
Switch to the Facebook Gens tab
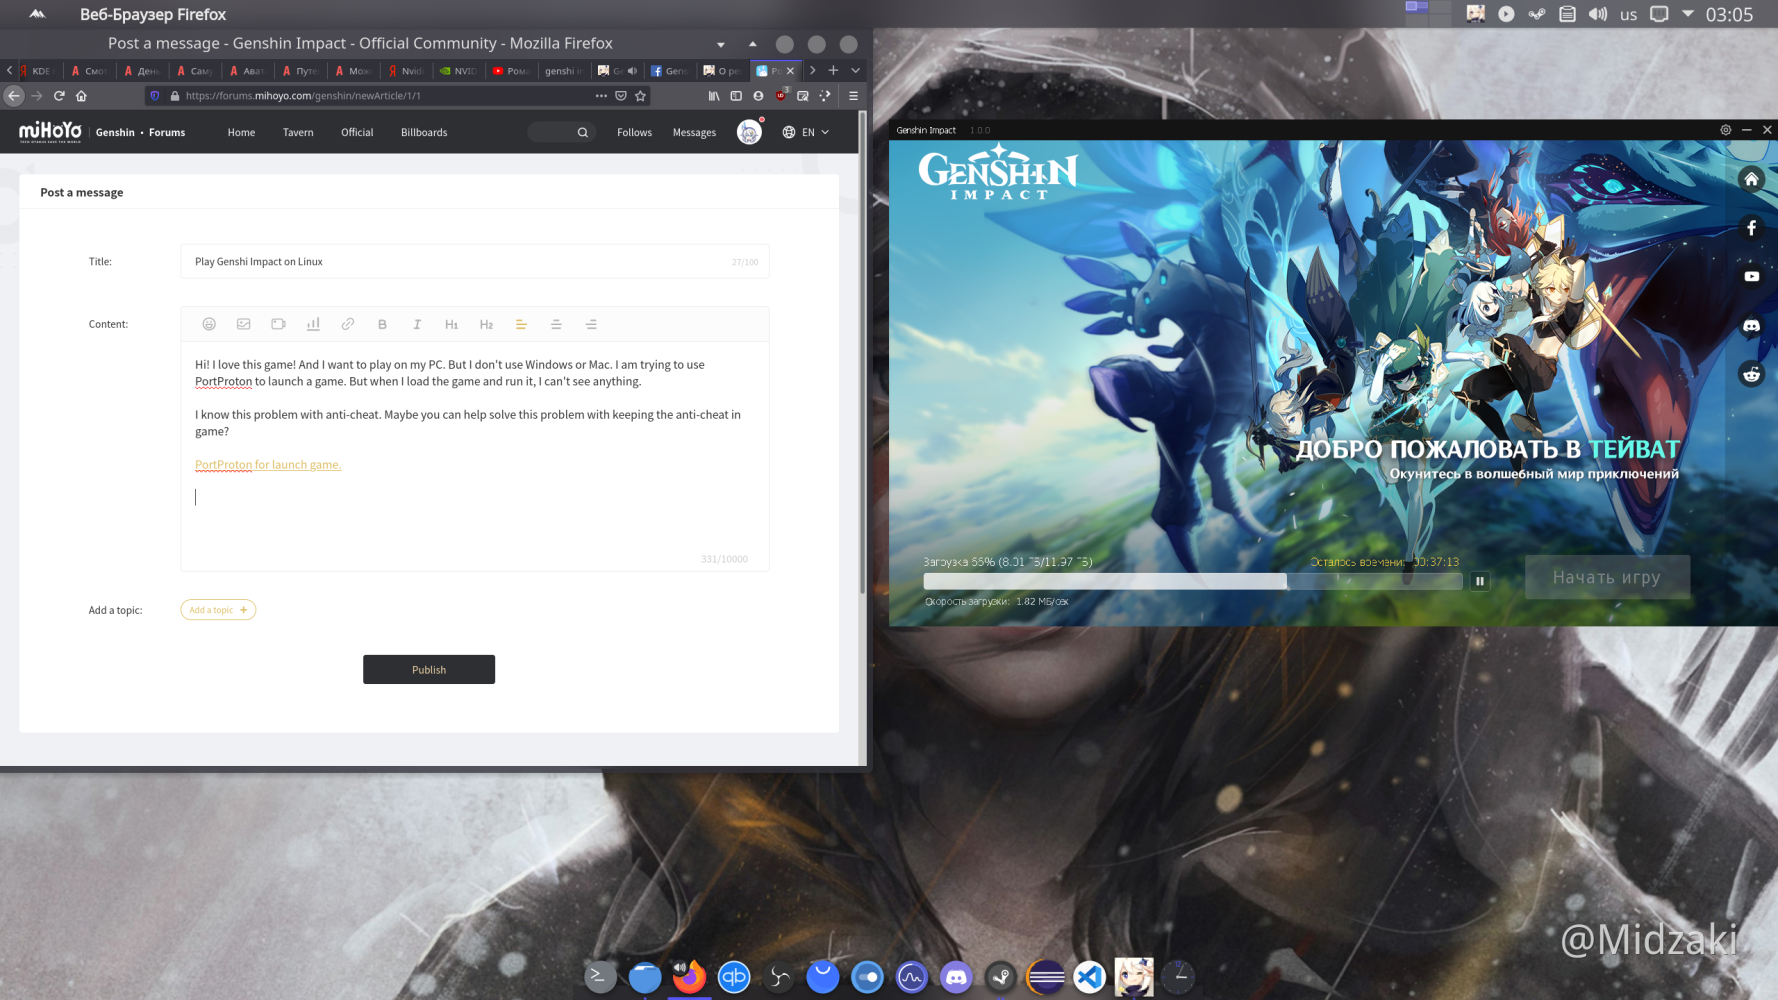tap(669, 70)
